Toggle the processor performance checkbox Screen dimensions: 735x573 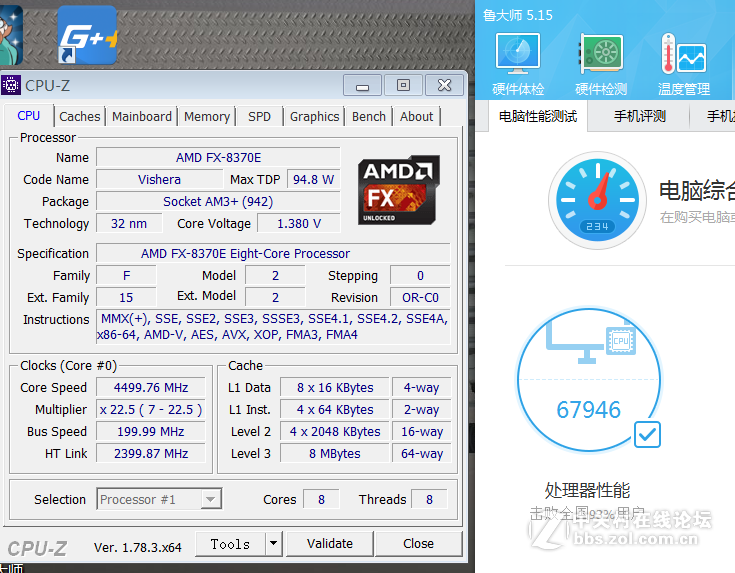tap(647, 435)
